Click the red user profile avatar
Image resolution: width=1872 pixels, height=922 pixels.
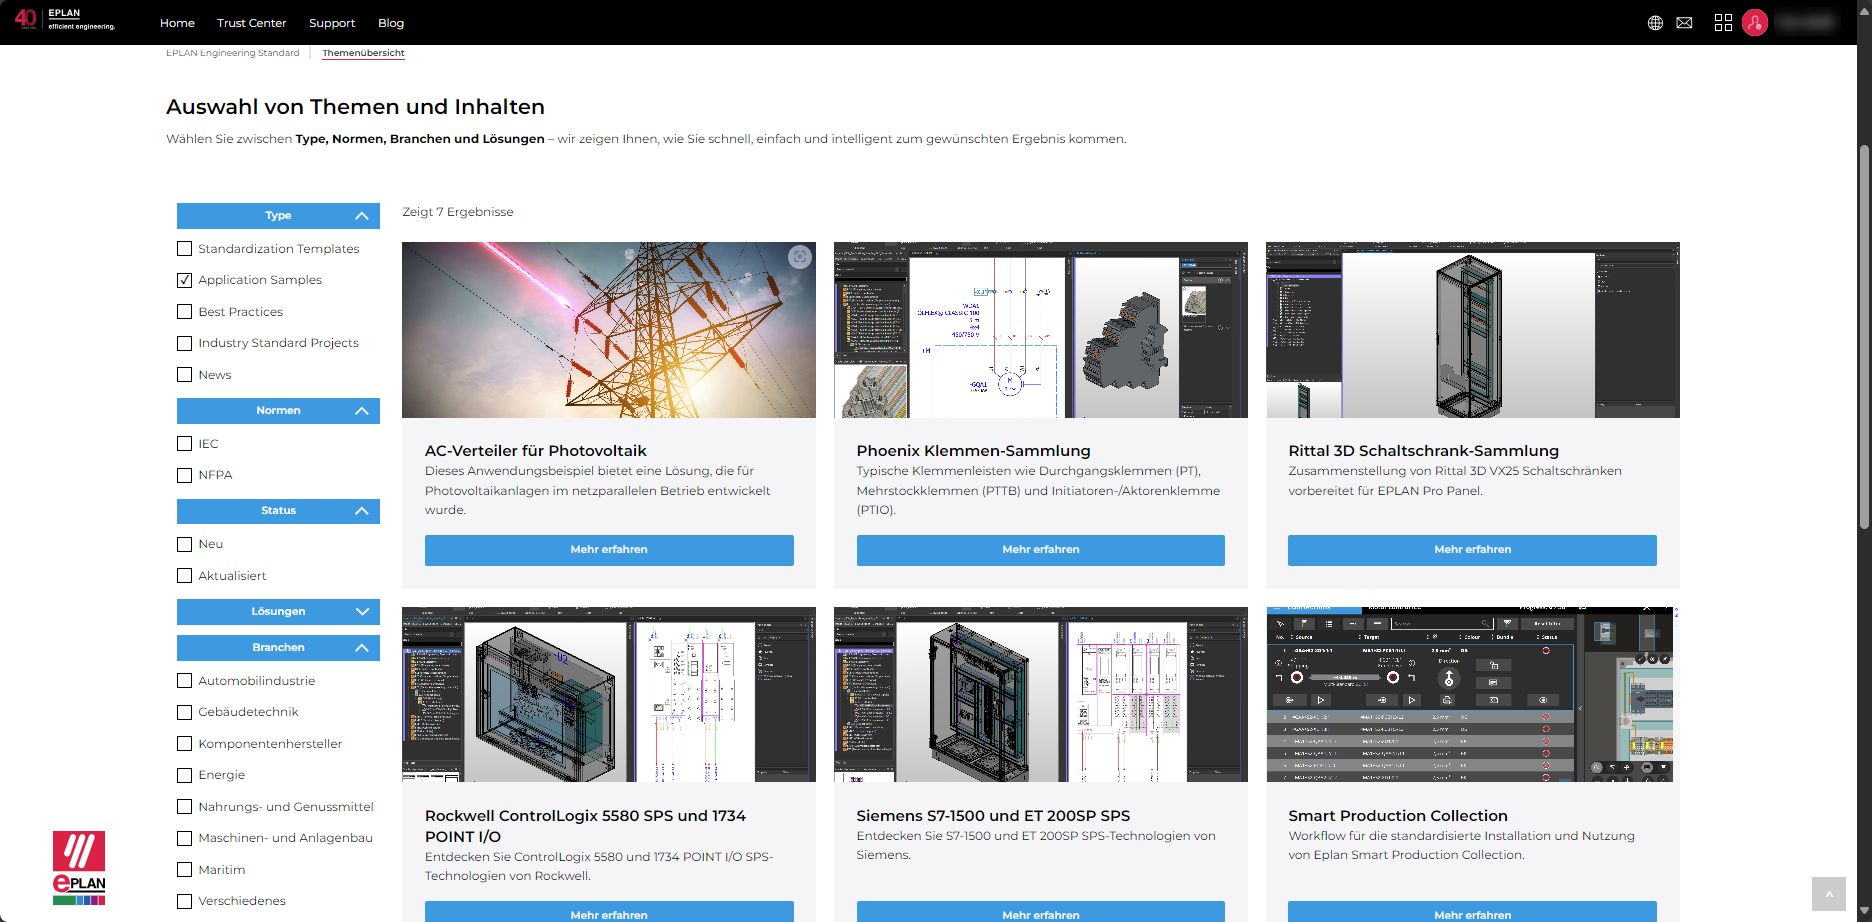point(1754,23)
